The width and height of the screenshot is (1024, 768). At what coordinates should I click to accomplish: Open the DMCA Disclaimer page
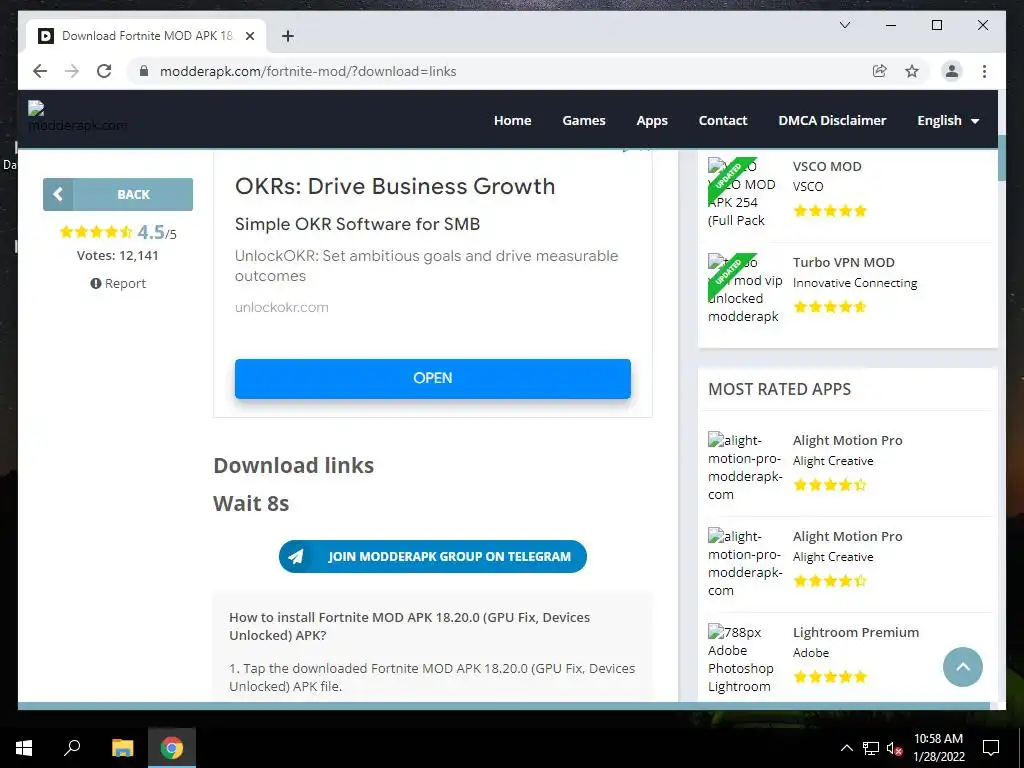click(x=832, y=120)
